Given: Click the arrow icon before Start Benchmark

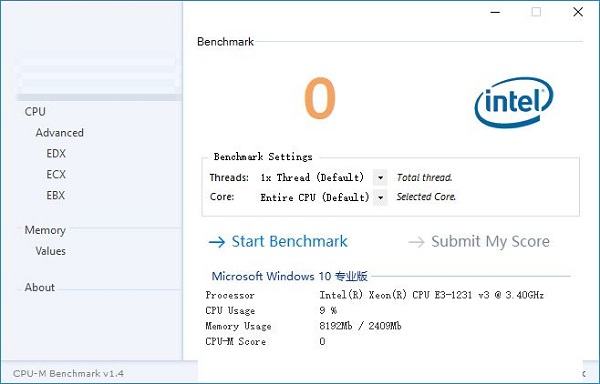Looking at the screenshot, I should 217,242.
